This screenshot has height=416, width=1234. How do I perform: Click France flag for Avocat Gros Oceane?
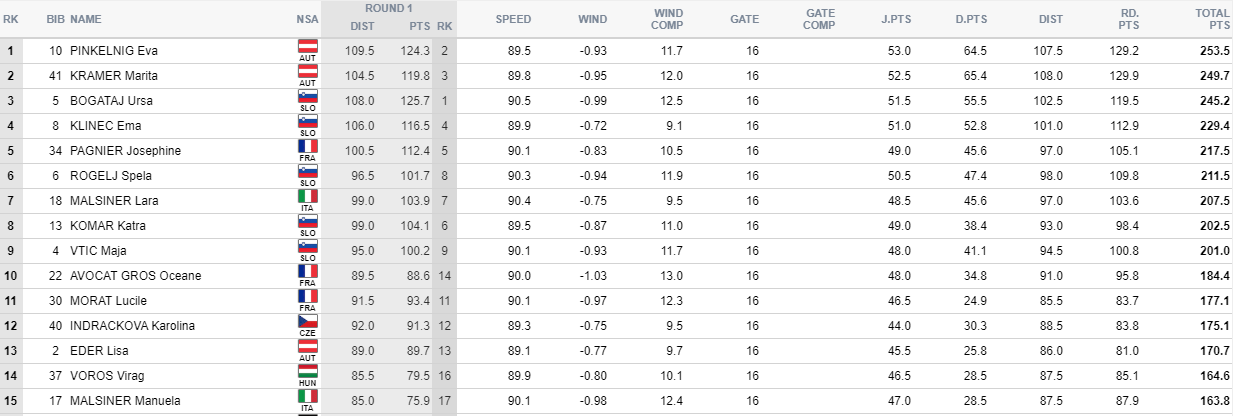[308, 272]
